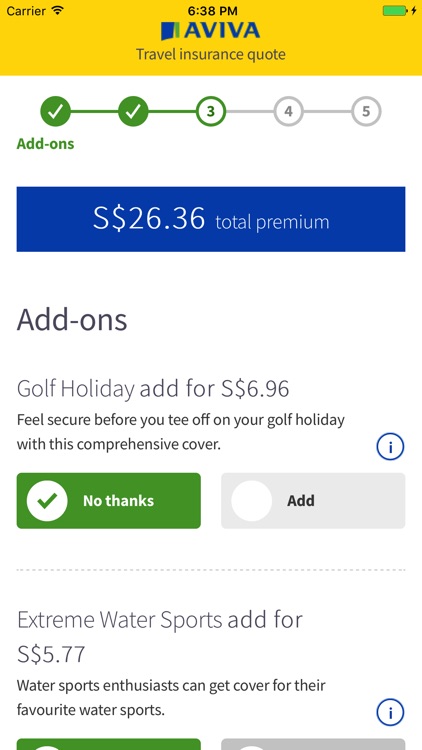Select No thanks for Extreme Water Sports
Image resolution: width=422 pixels, height=750 pixels.
point(109,744)
